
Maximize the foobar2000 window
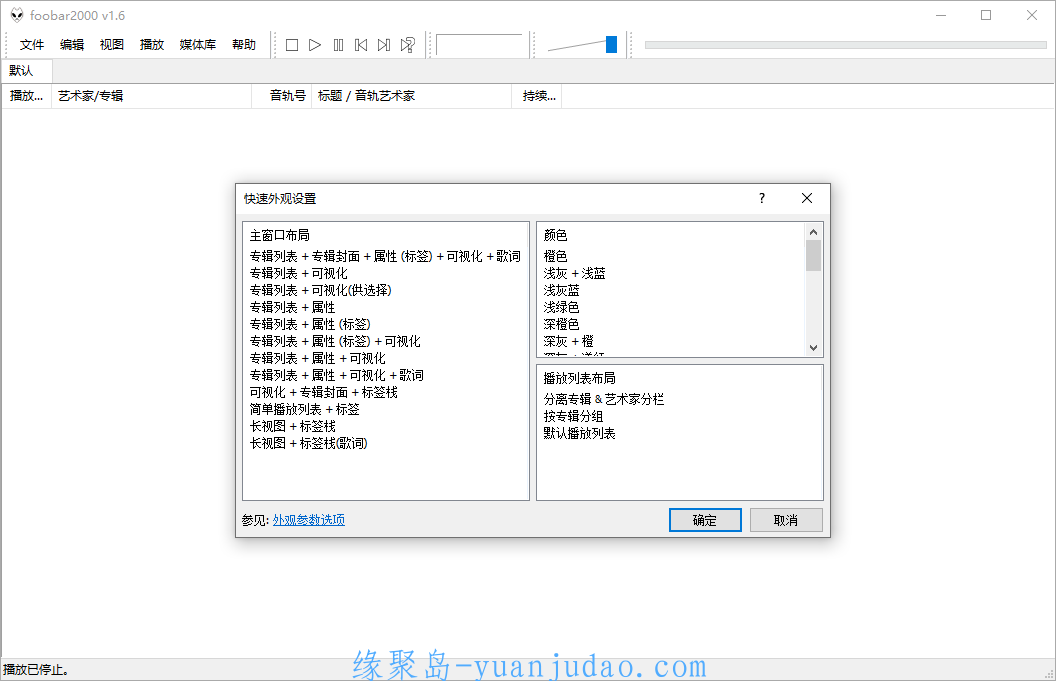click(x=986, y=15)
